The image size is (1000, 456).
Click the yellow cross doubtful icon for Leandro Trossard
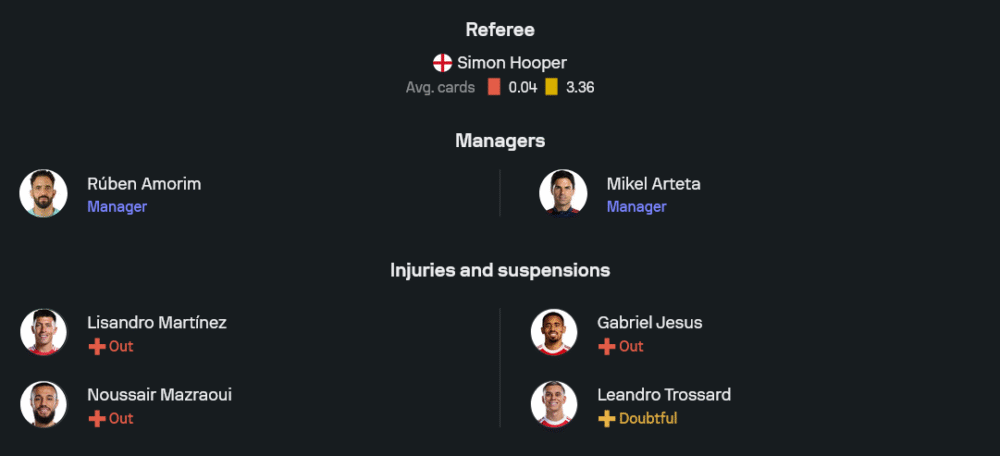tap(607, 419)
